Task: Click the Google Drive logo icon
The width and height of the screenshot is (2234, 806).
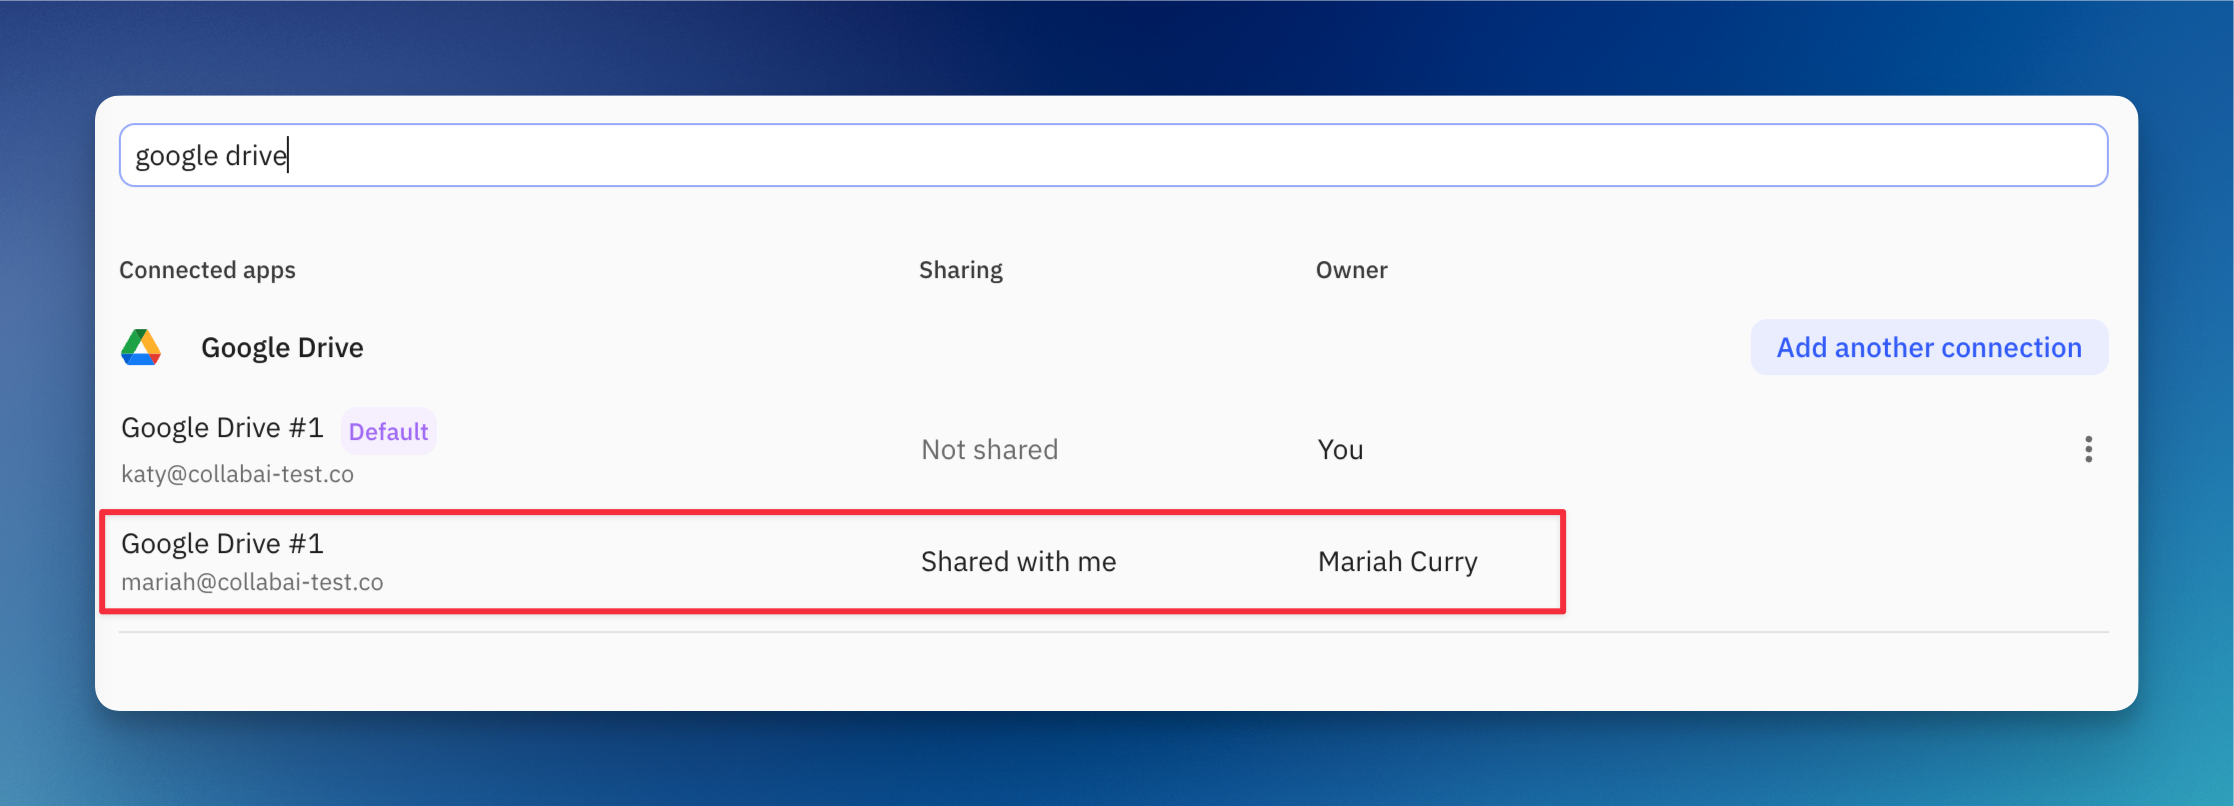Action: 141,347
